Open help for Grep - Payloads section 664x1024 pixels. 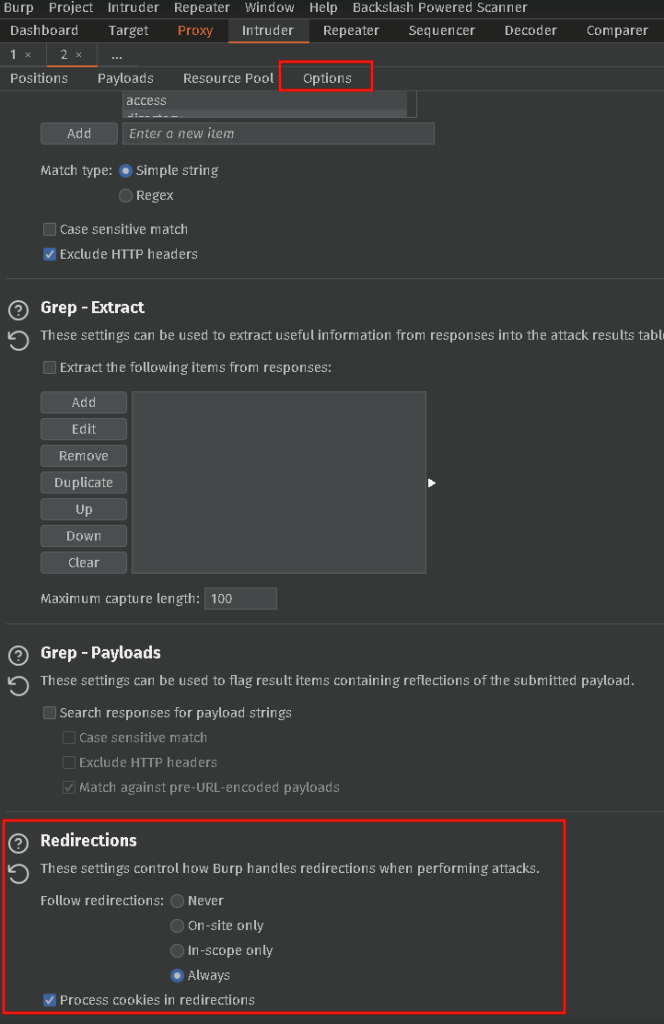(x=18, y=655)
